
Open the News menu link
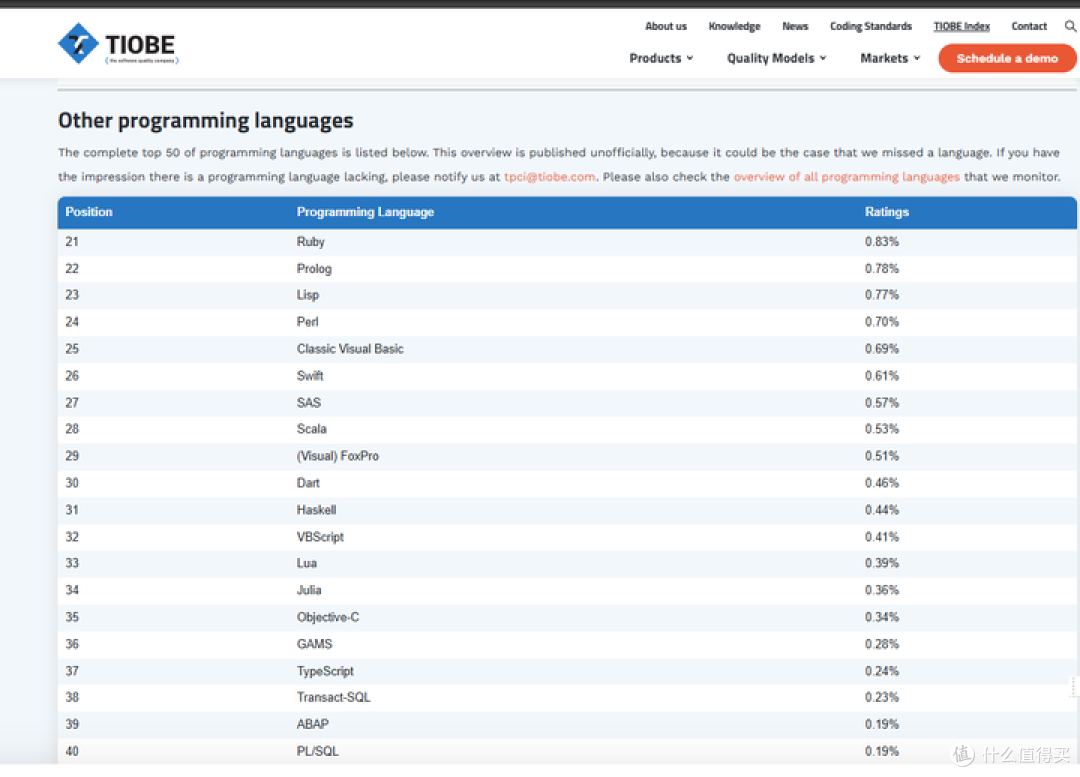point(795,26)
